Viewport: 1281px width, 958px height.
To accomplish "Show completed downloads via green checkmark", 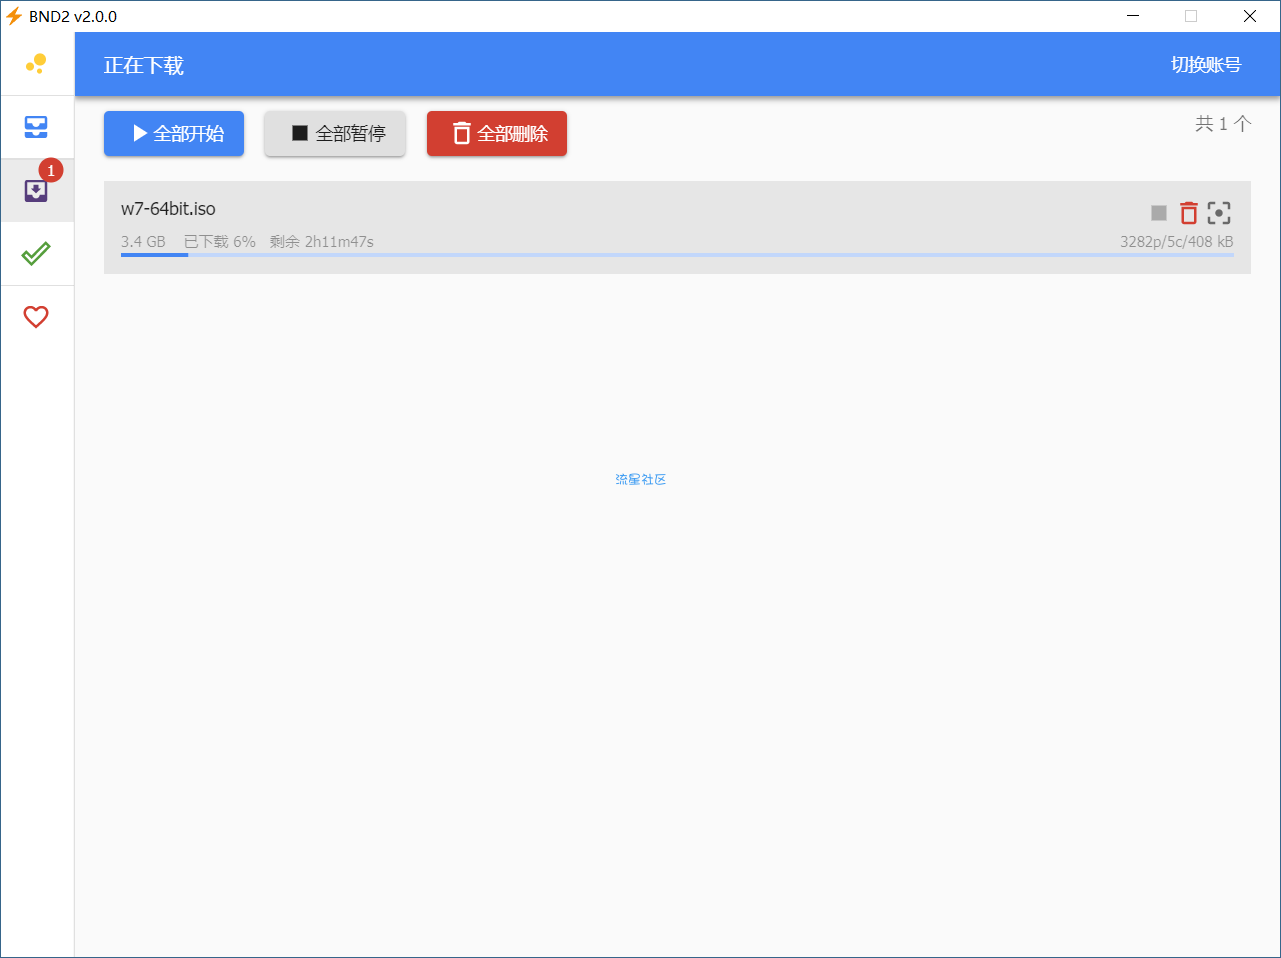I will point(36,254).
